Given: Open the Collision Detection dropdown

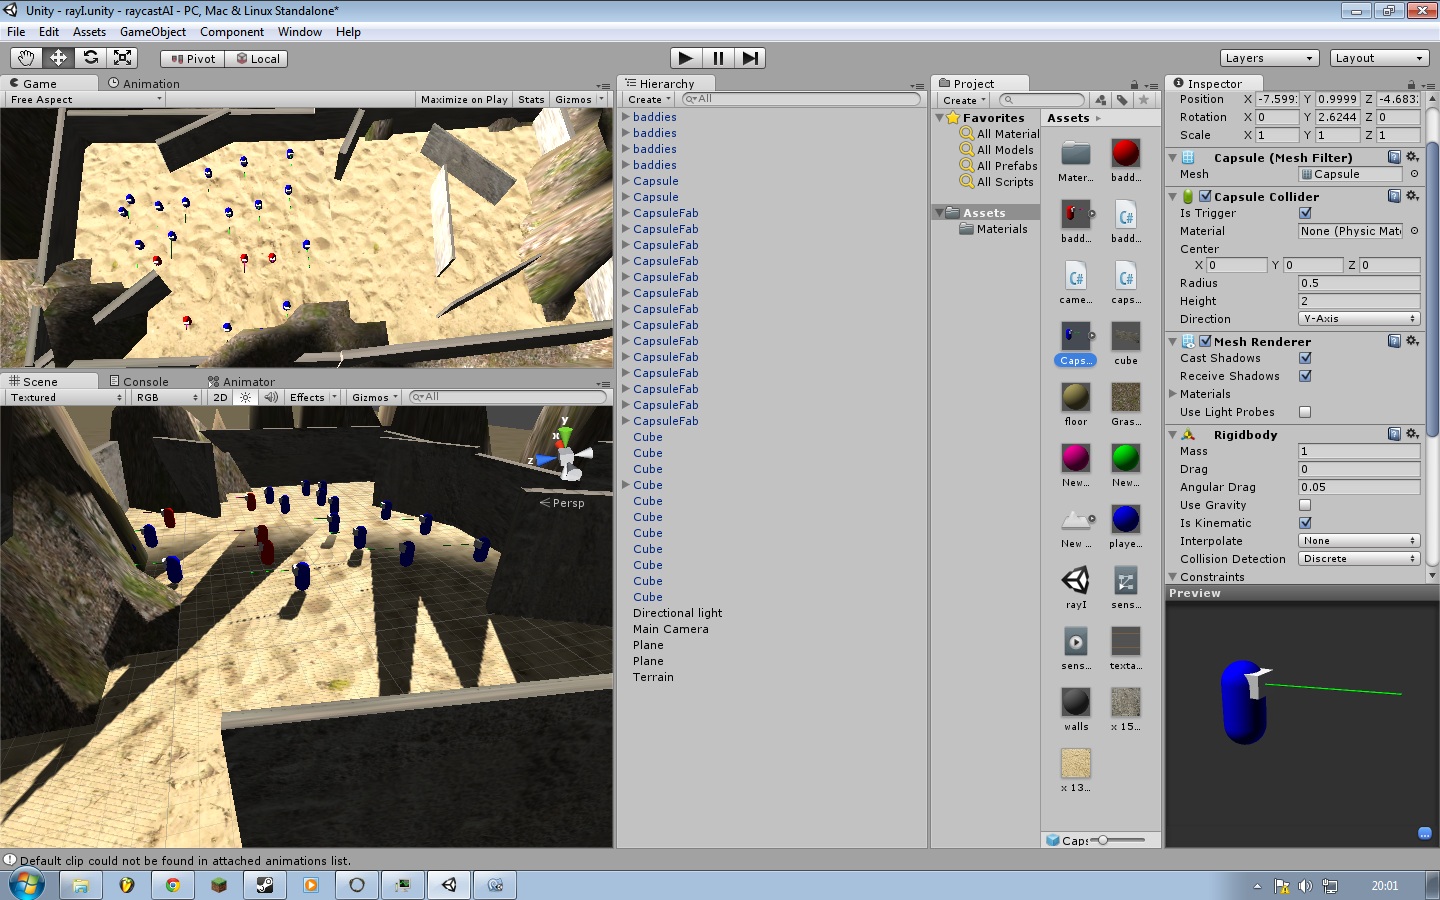Looking at the screenshot, I should [x=1359, y=559].
